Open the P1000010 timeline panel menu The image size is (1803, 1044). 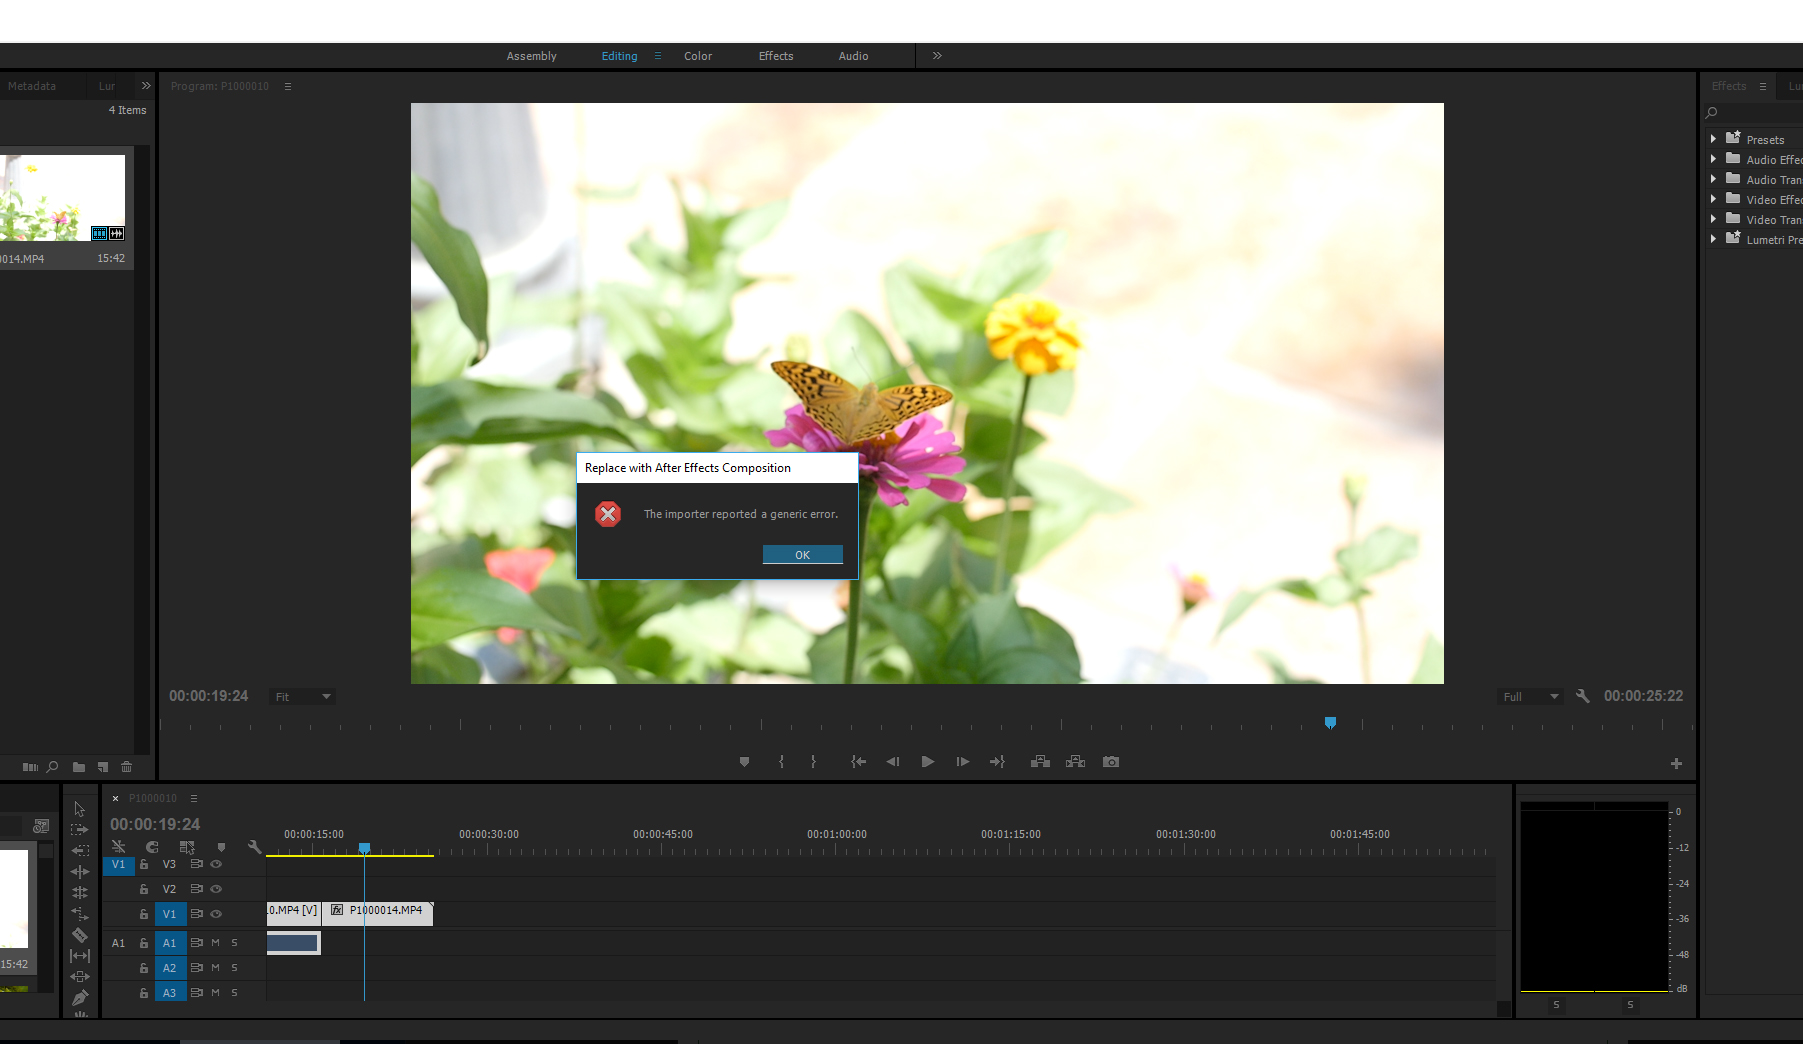point(194,798)
